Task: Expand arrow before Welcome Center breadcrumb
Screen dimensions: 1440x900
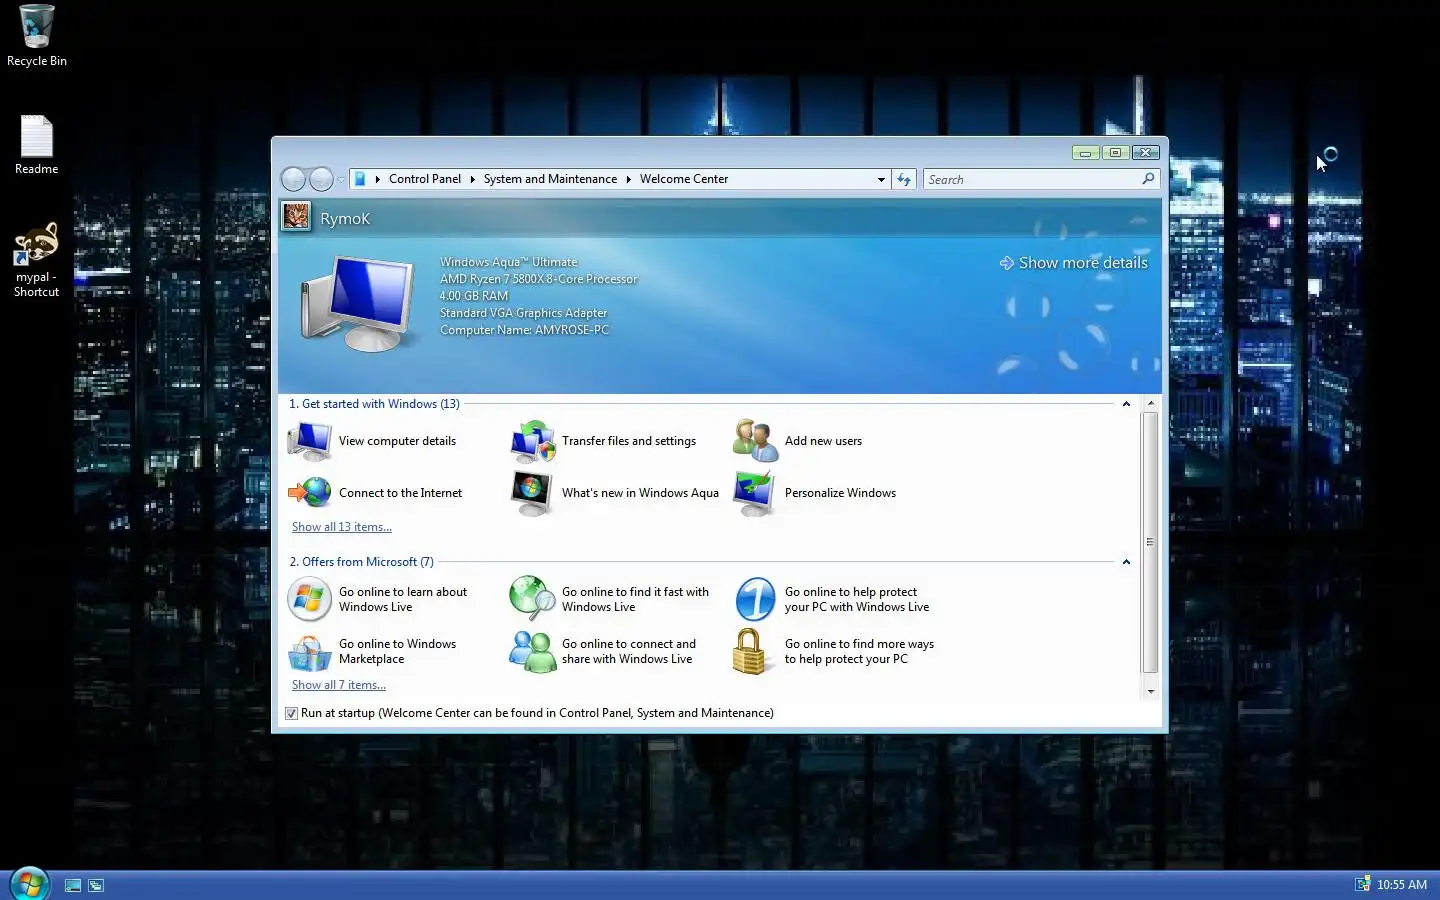Action: [x=629, y=179]
